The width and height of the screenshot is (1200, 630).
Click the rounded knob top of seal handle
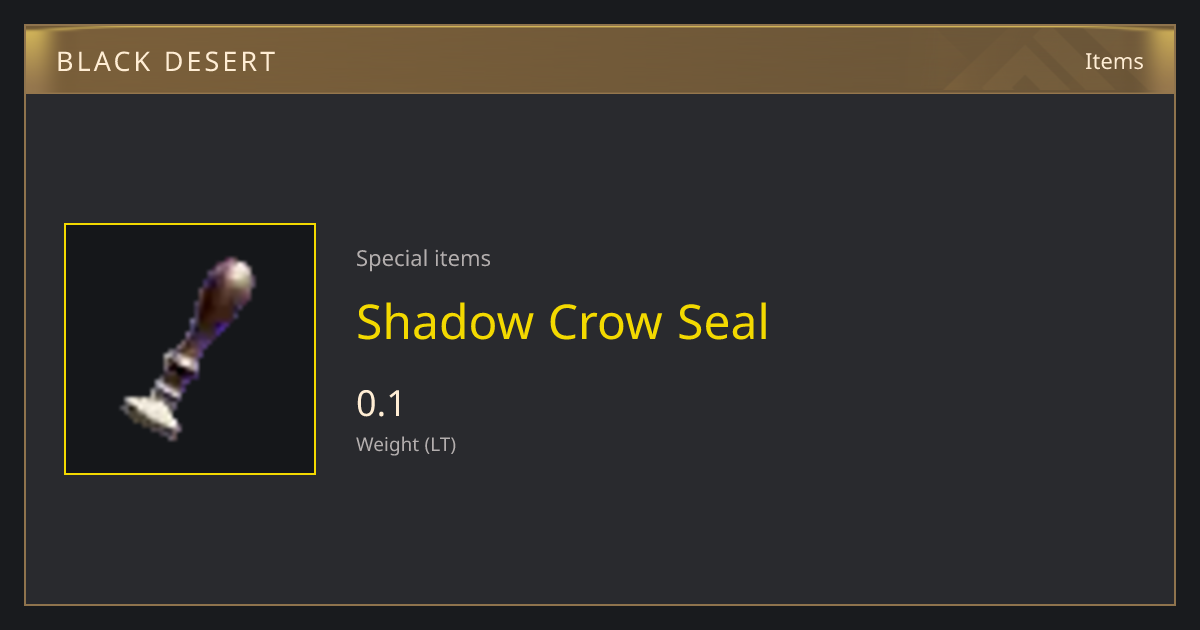(236, 276)
